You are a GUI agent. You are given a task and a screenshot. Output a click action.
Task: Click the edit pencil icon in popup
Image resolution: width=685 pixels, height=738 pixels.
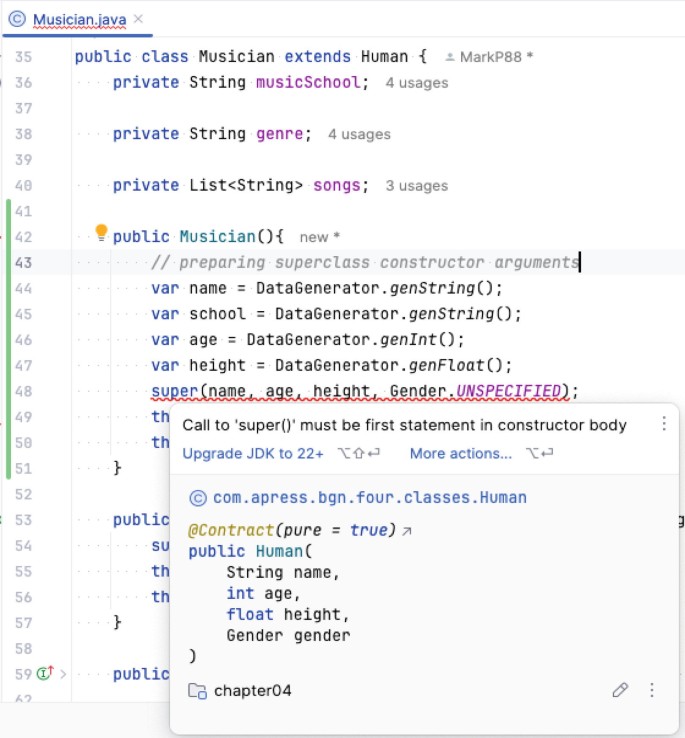[x=620, y=690]
